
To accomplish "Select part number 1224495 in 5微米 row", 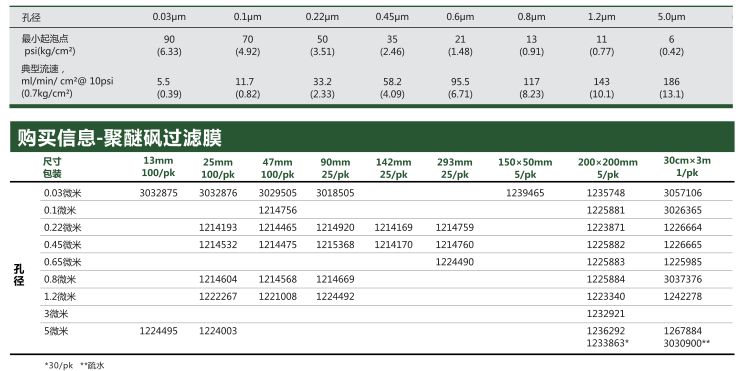I will click(158, 331).
